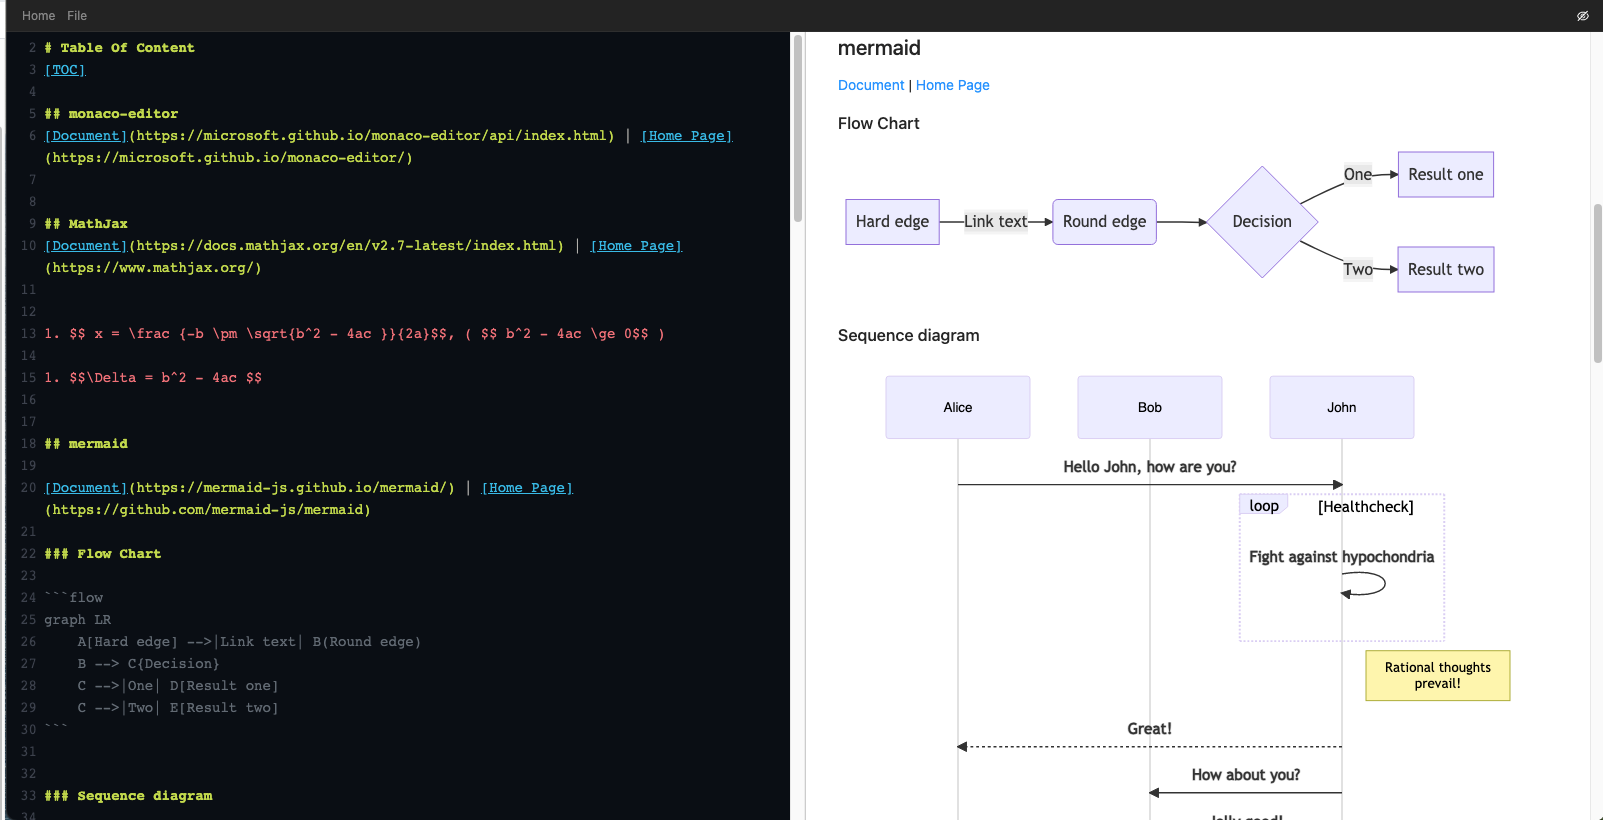Click the '## monaco-editor' heading in editor
Screen dimensions: 1603x820
[x=112, y=114]
